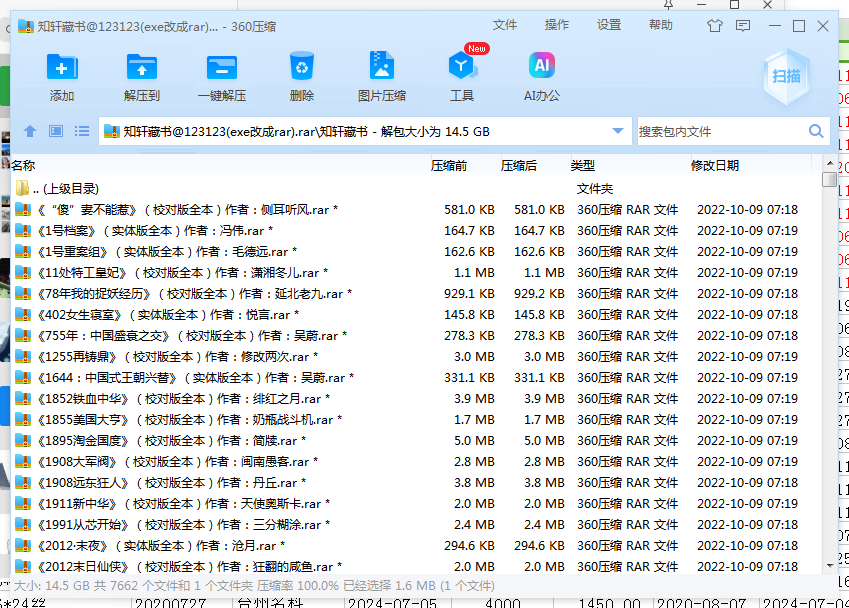Viewport: 849px width, 608px height.
Task: Click the status bar summary 大小: 14.5 GB
Action: [254, 586]
